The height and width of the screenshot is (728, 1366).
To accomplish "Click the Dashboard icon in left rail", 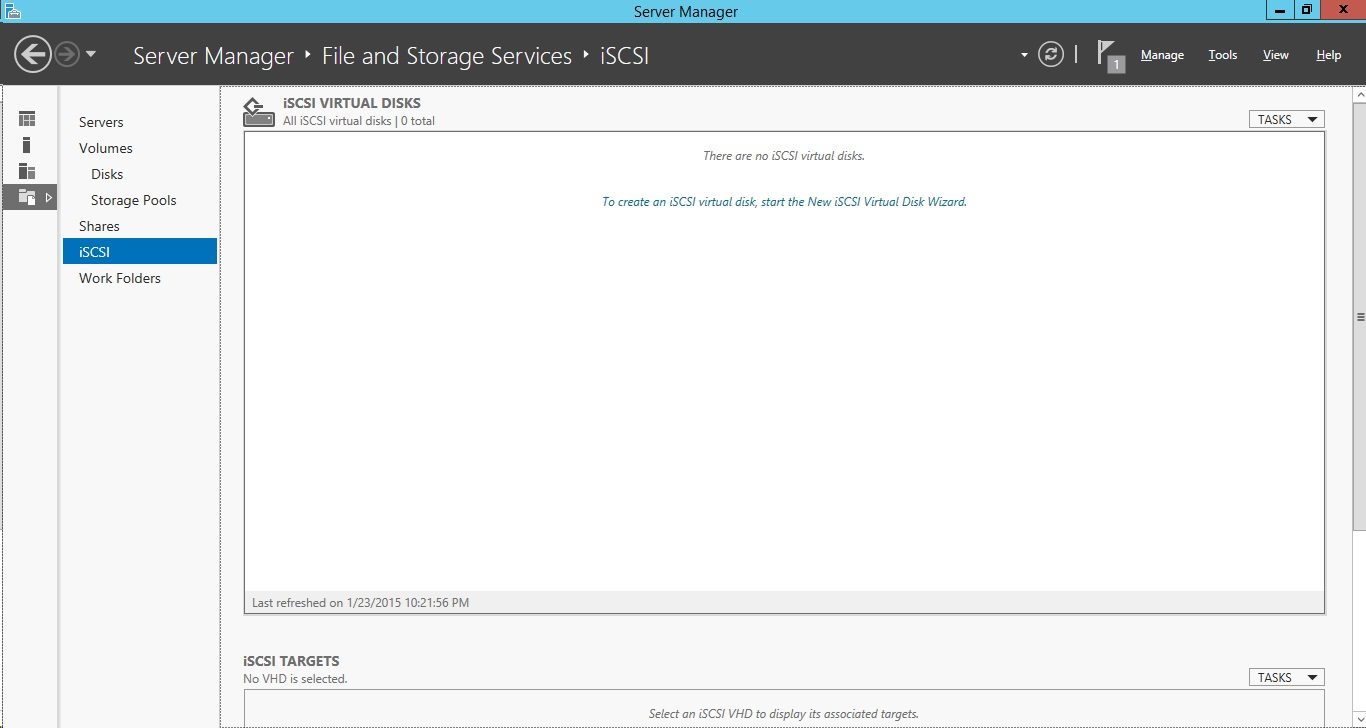I will point(27,119).
